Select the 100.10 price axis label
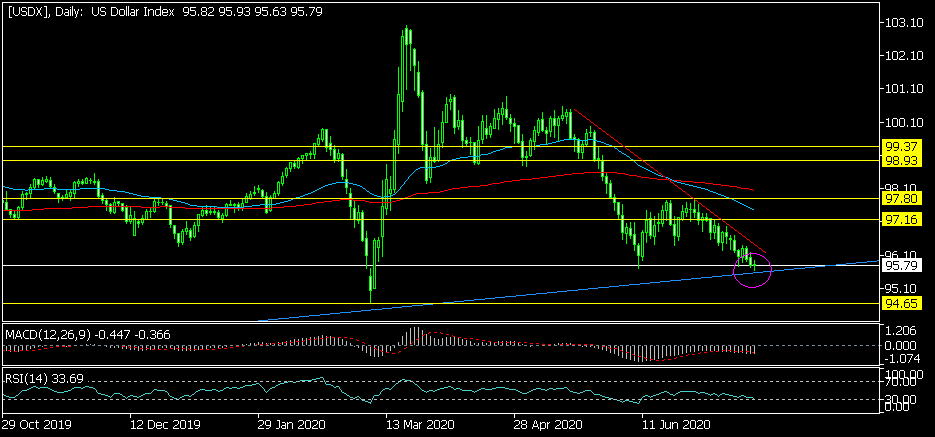The width and height of the screenshot is (935, 437). [x=905, y=122]
